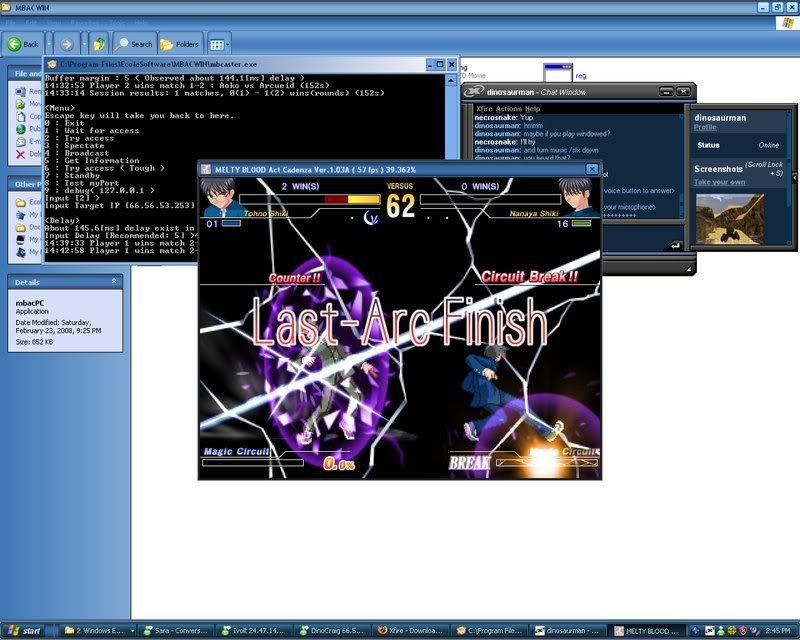The image size is (800, 640).
Task: Click the Rename file icon in task pane
Action: tap(20, 91)
